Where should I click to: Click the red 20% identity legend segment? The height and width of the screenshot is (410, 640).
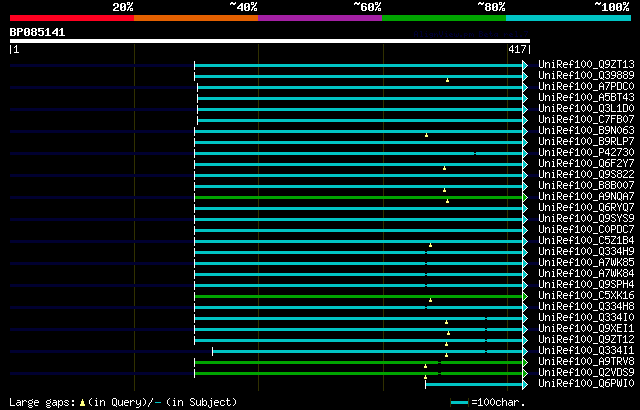tap(72, 18)
